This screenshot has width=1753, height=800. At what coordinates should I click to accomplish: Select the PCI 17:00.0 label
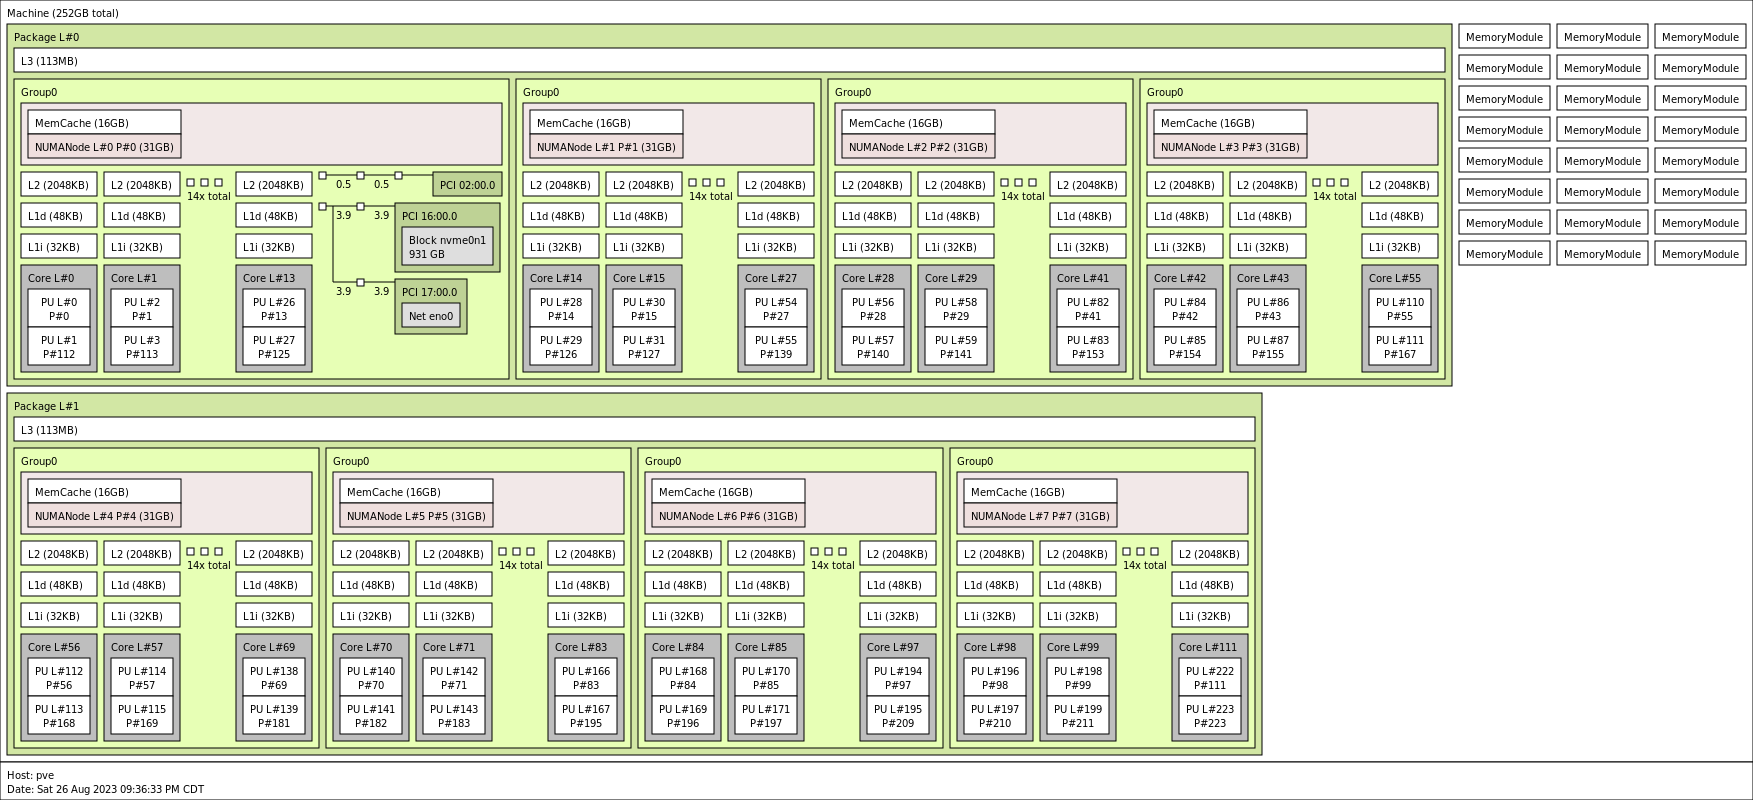[429, 293]
